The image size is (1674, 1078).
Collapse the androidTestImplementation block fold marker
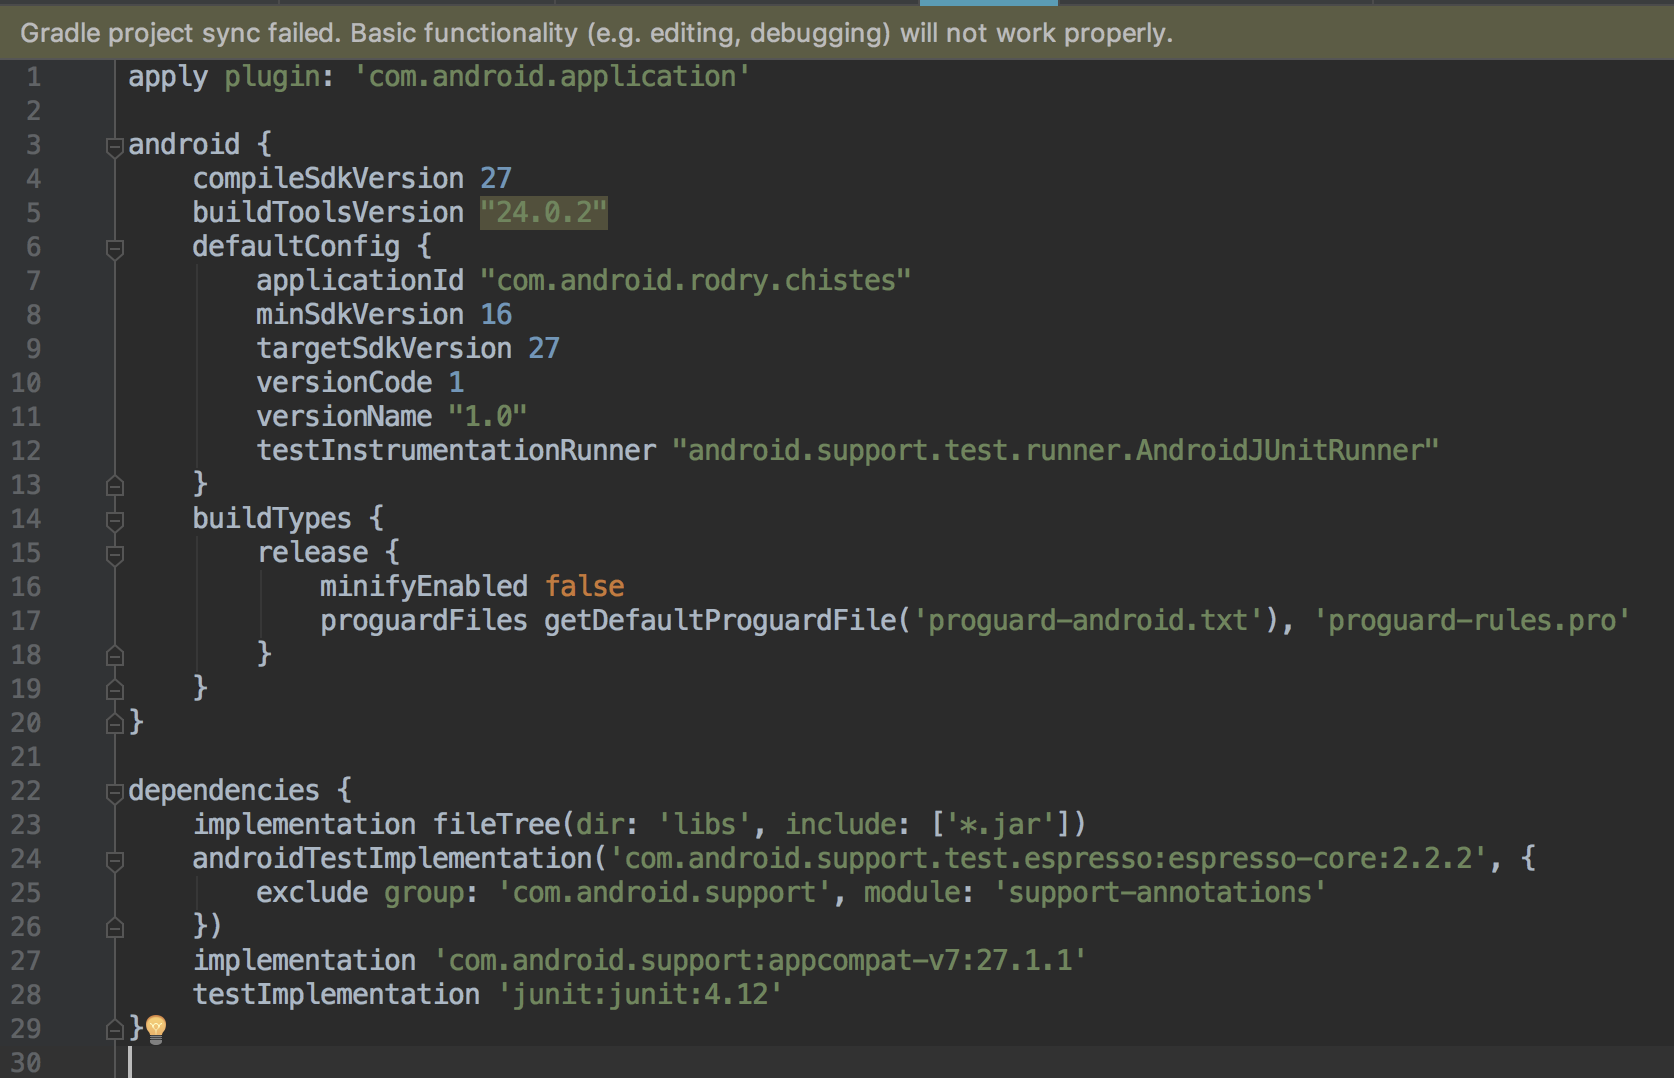tap(115, 861)
